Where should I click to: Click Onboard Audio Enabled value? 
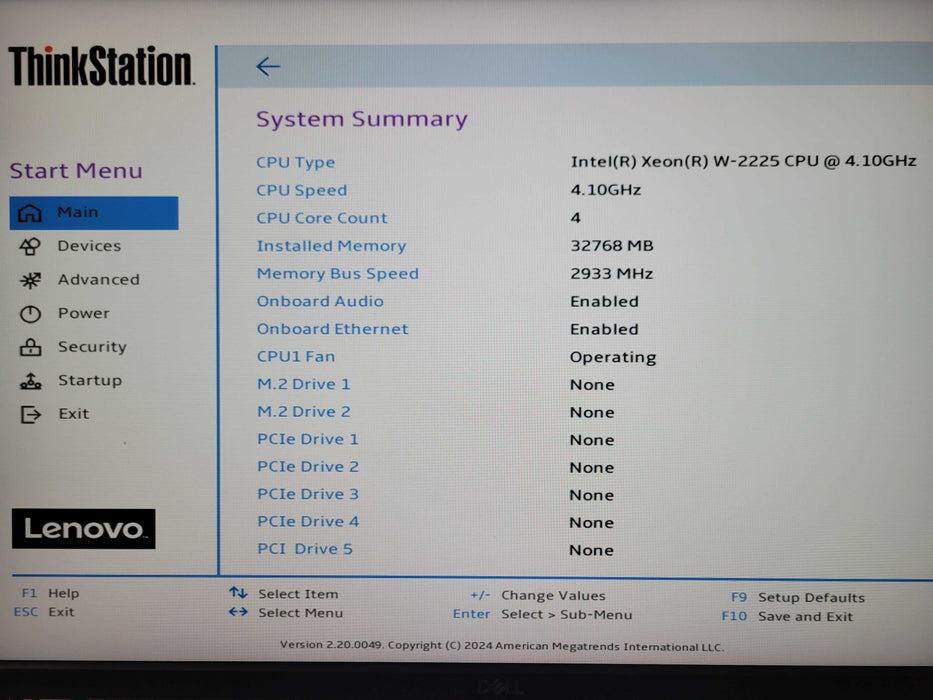[604, 302]
